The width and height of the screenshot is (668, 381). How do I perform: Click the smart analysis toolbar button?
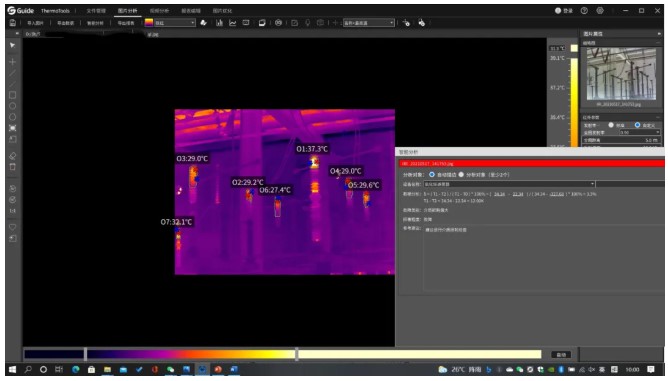pyautogui.click(x=95, y=23)
